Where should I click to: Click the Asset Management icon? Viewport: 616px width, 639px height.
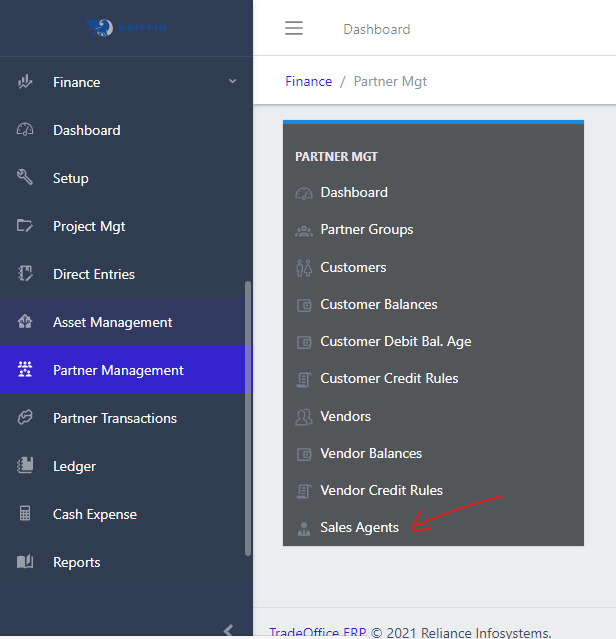pyautogui.click(x=25, y=322)
